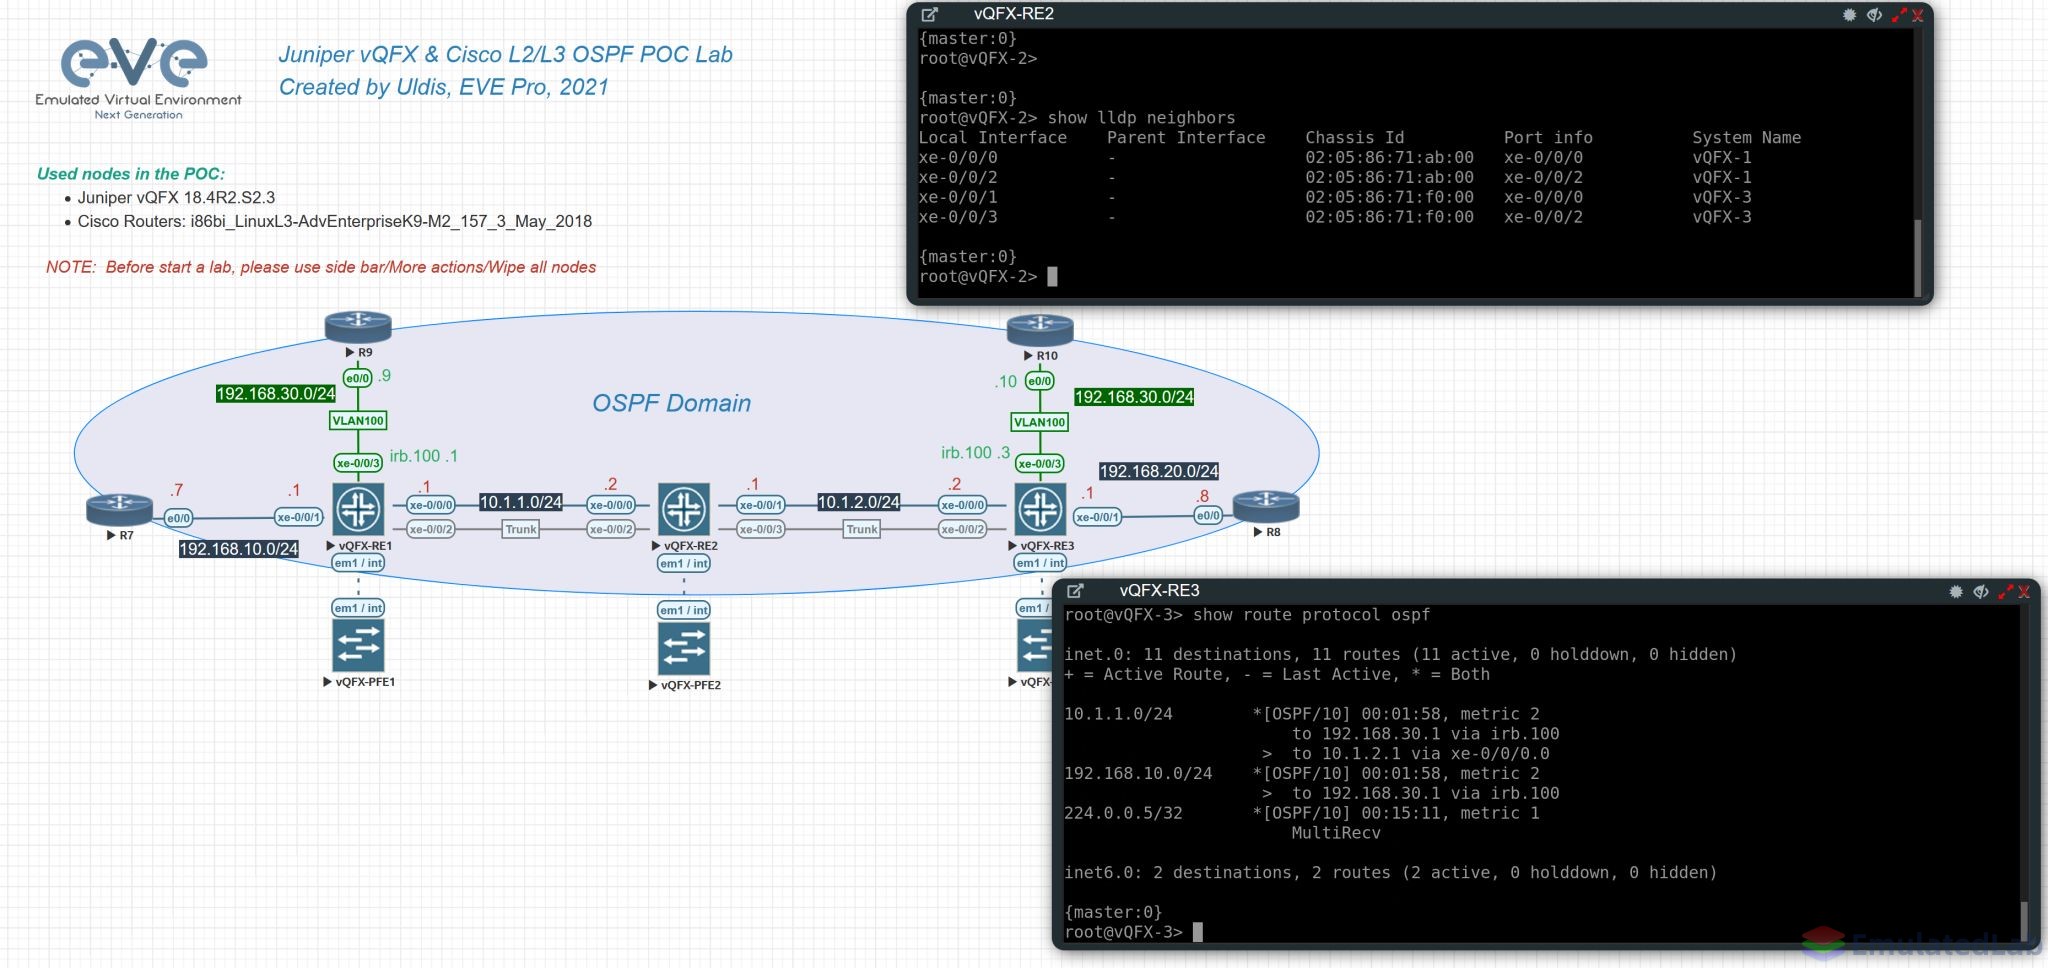Click the vQFX-RE3 console prompt cursor
Screen dimensions: 2048x968
coord(1198,932)
